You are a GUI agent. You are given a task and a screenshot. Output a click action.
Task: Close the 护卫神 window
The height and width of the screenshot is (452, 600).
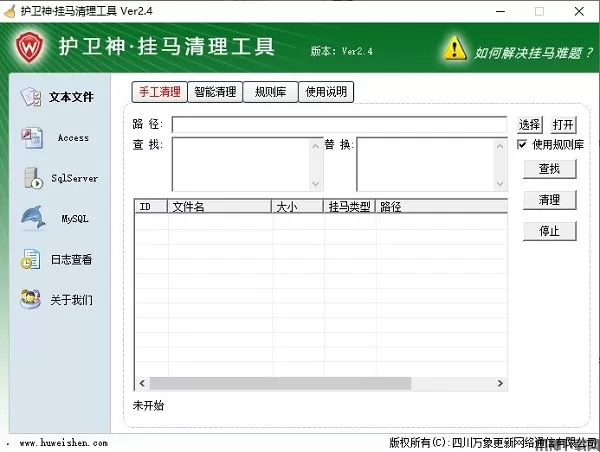tap(579, 11)
